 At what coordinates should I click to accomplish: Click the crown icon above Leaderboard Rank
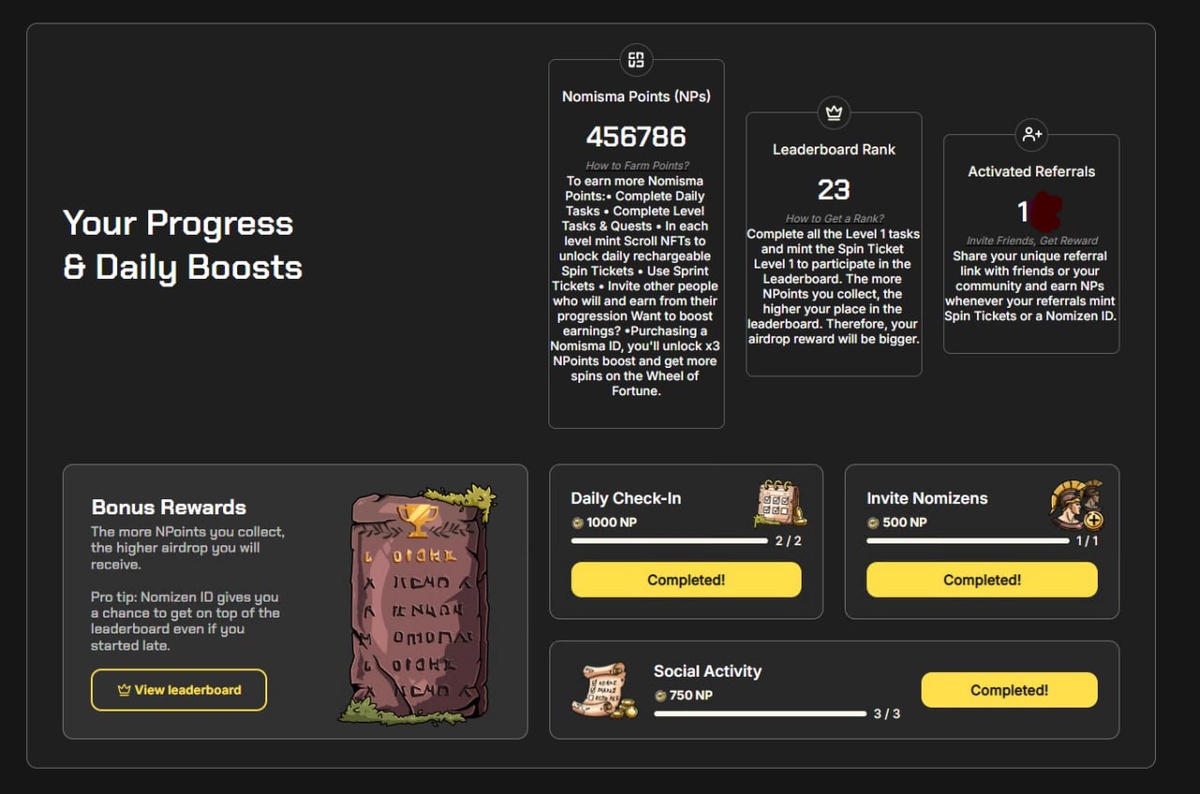point(834,113)
